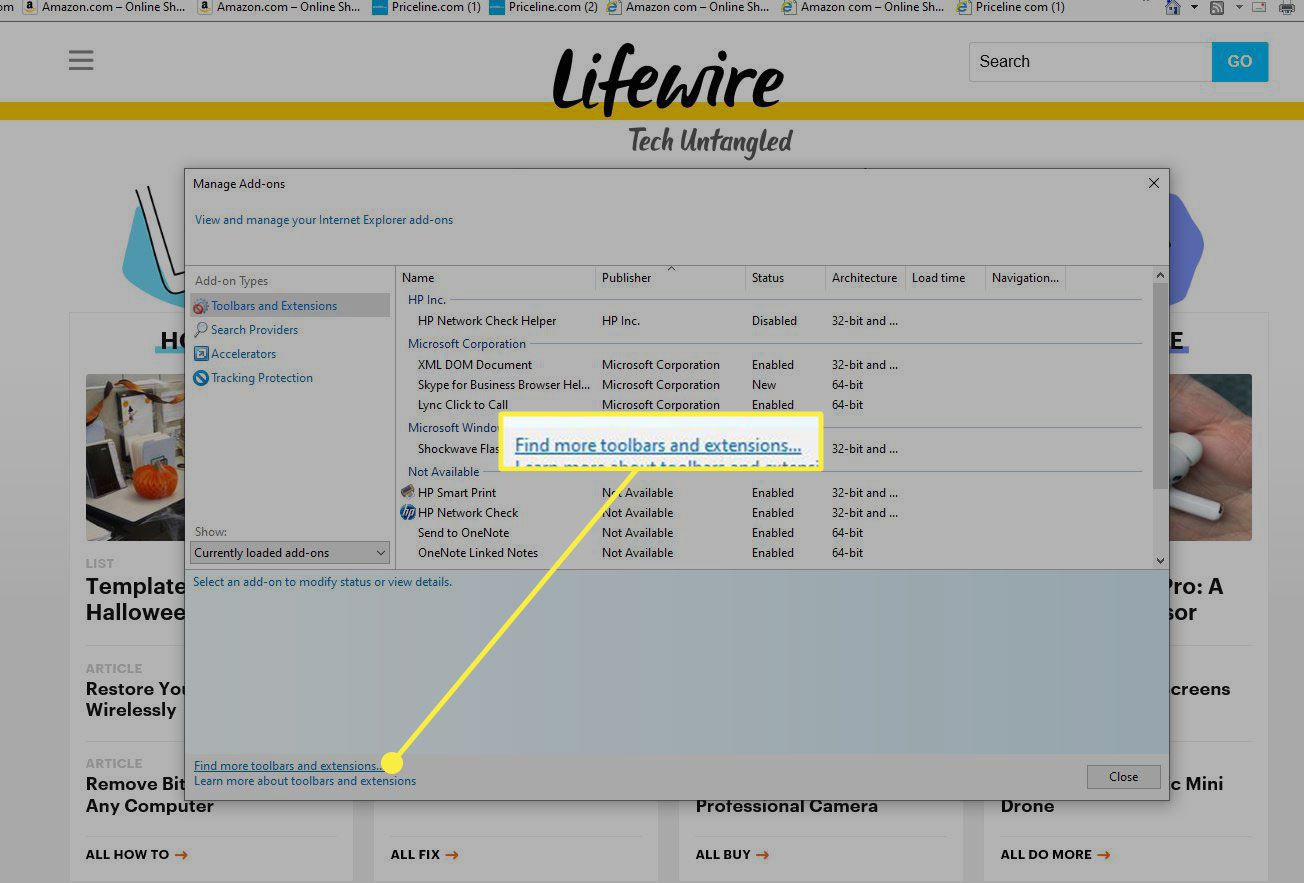Click the HP Inc. group header
The height and width of the screenshot is (883, 1304).
[427, 300]
